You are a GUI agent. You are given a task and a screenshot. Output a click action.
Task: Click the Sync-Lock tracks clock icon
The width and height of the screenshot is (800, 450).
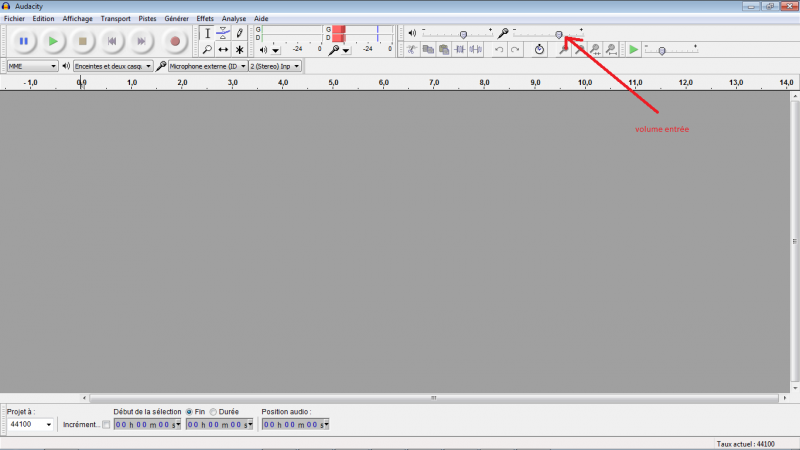[x=539, y=49]
